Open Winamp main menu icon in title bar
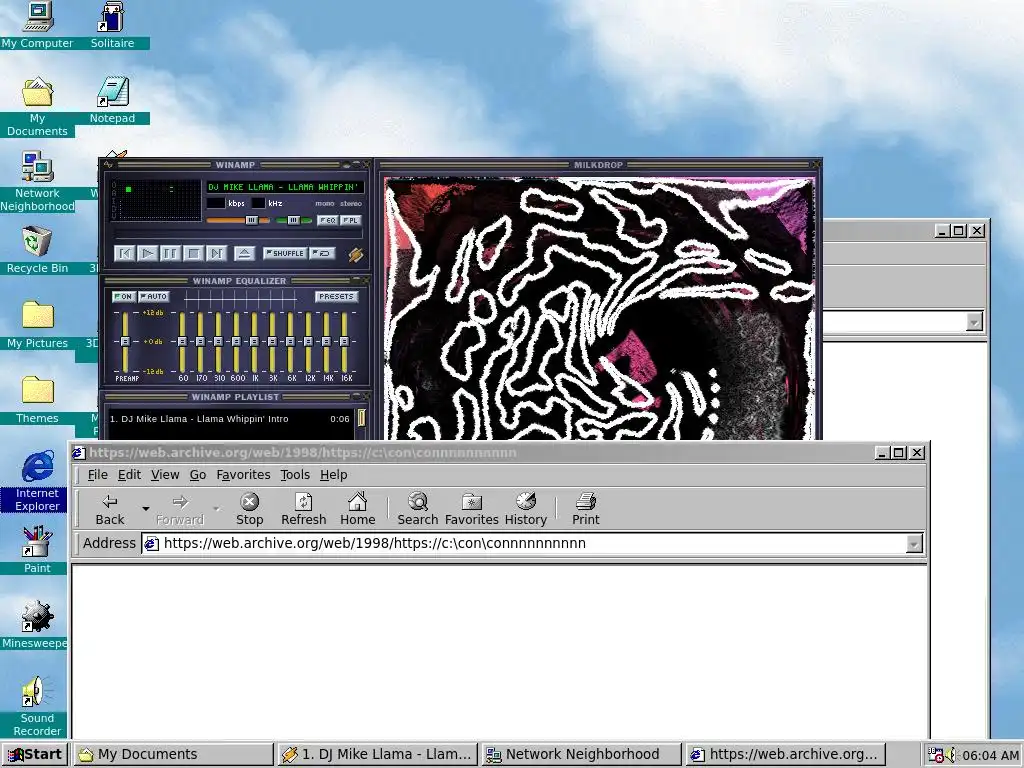 coord(108,165)
